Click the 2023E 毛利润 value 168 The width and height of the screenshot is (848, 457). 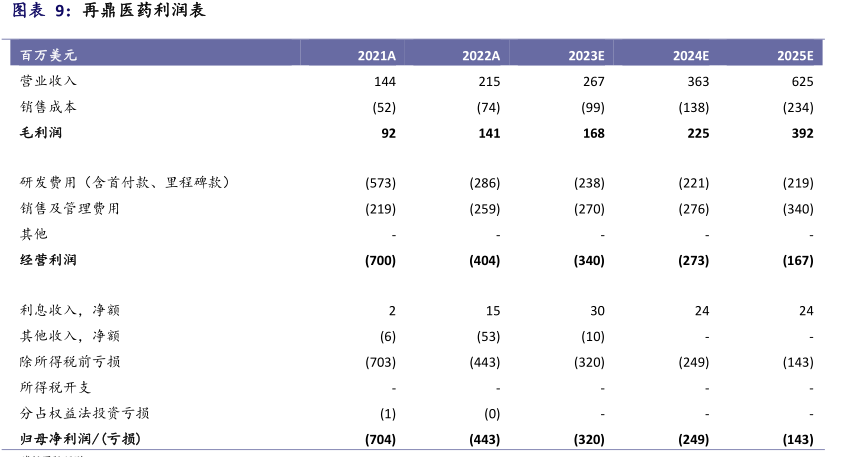coord(593,132)
